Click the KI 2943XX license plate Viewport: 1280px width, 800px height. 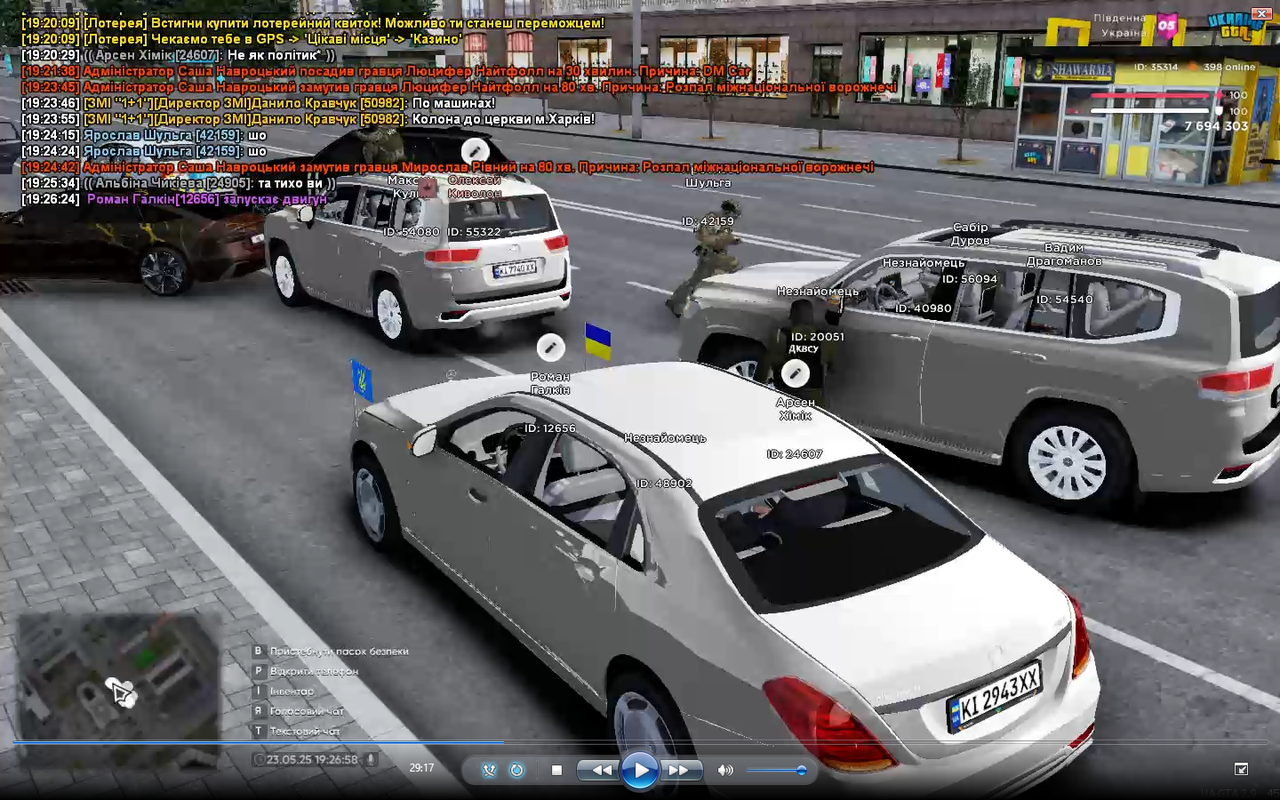(x=995, y=697)
